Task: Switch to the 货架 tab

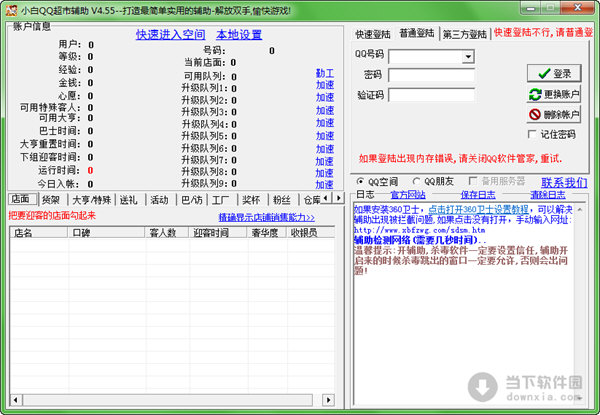Action: 51,200
